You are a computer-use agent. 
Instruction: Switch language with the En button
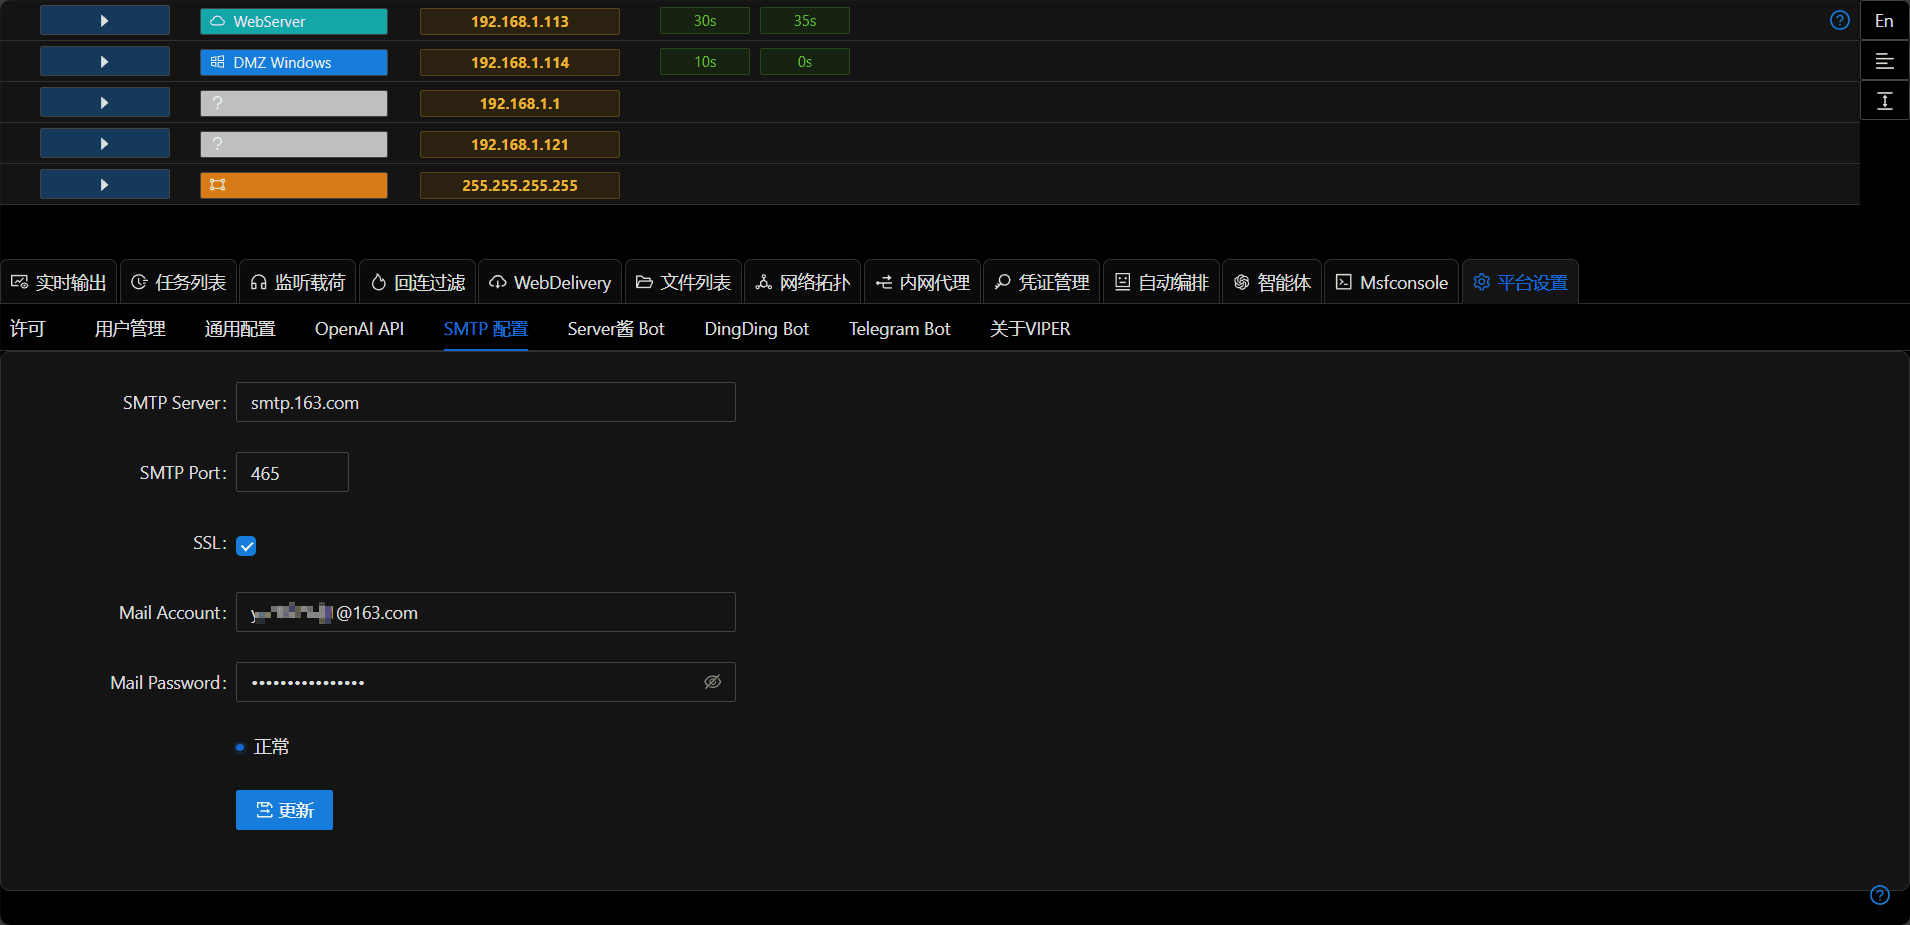(1884, 20)
